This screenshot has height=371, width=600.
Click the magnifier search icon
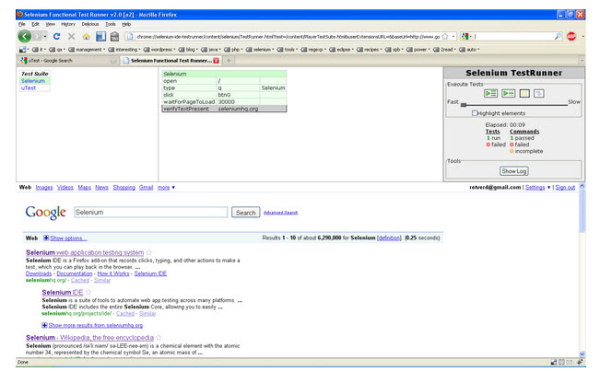tap(558, 36)
